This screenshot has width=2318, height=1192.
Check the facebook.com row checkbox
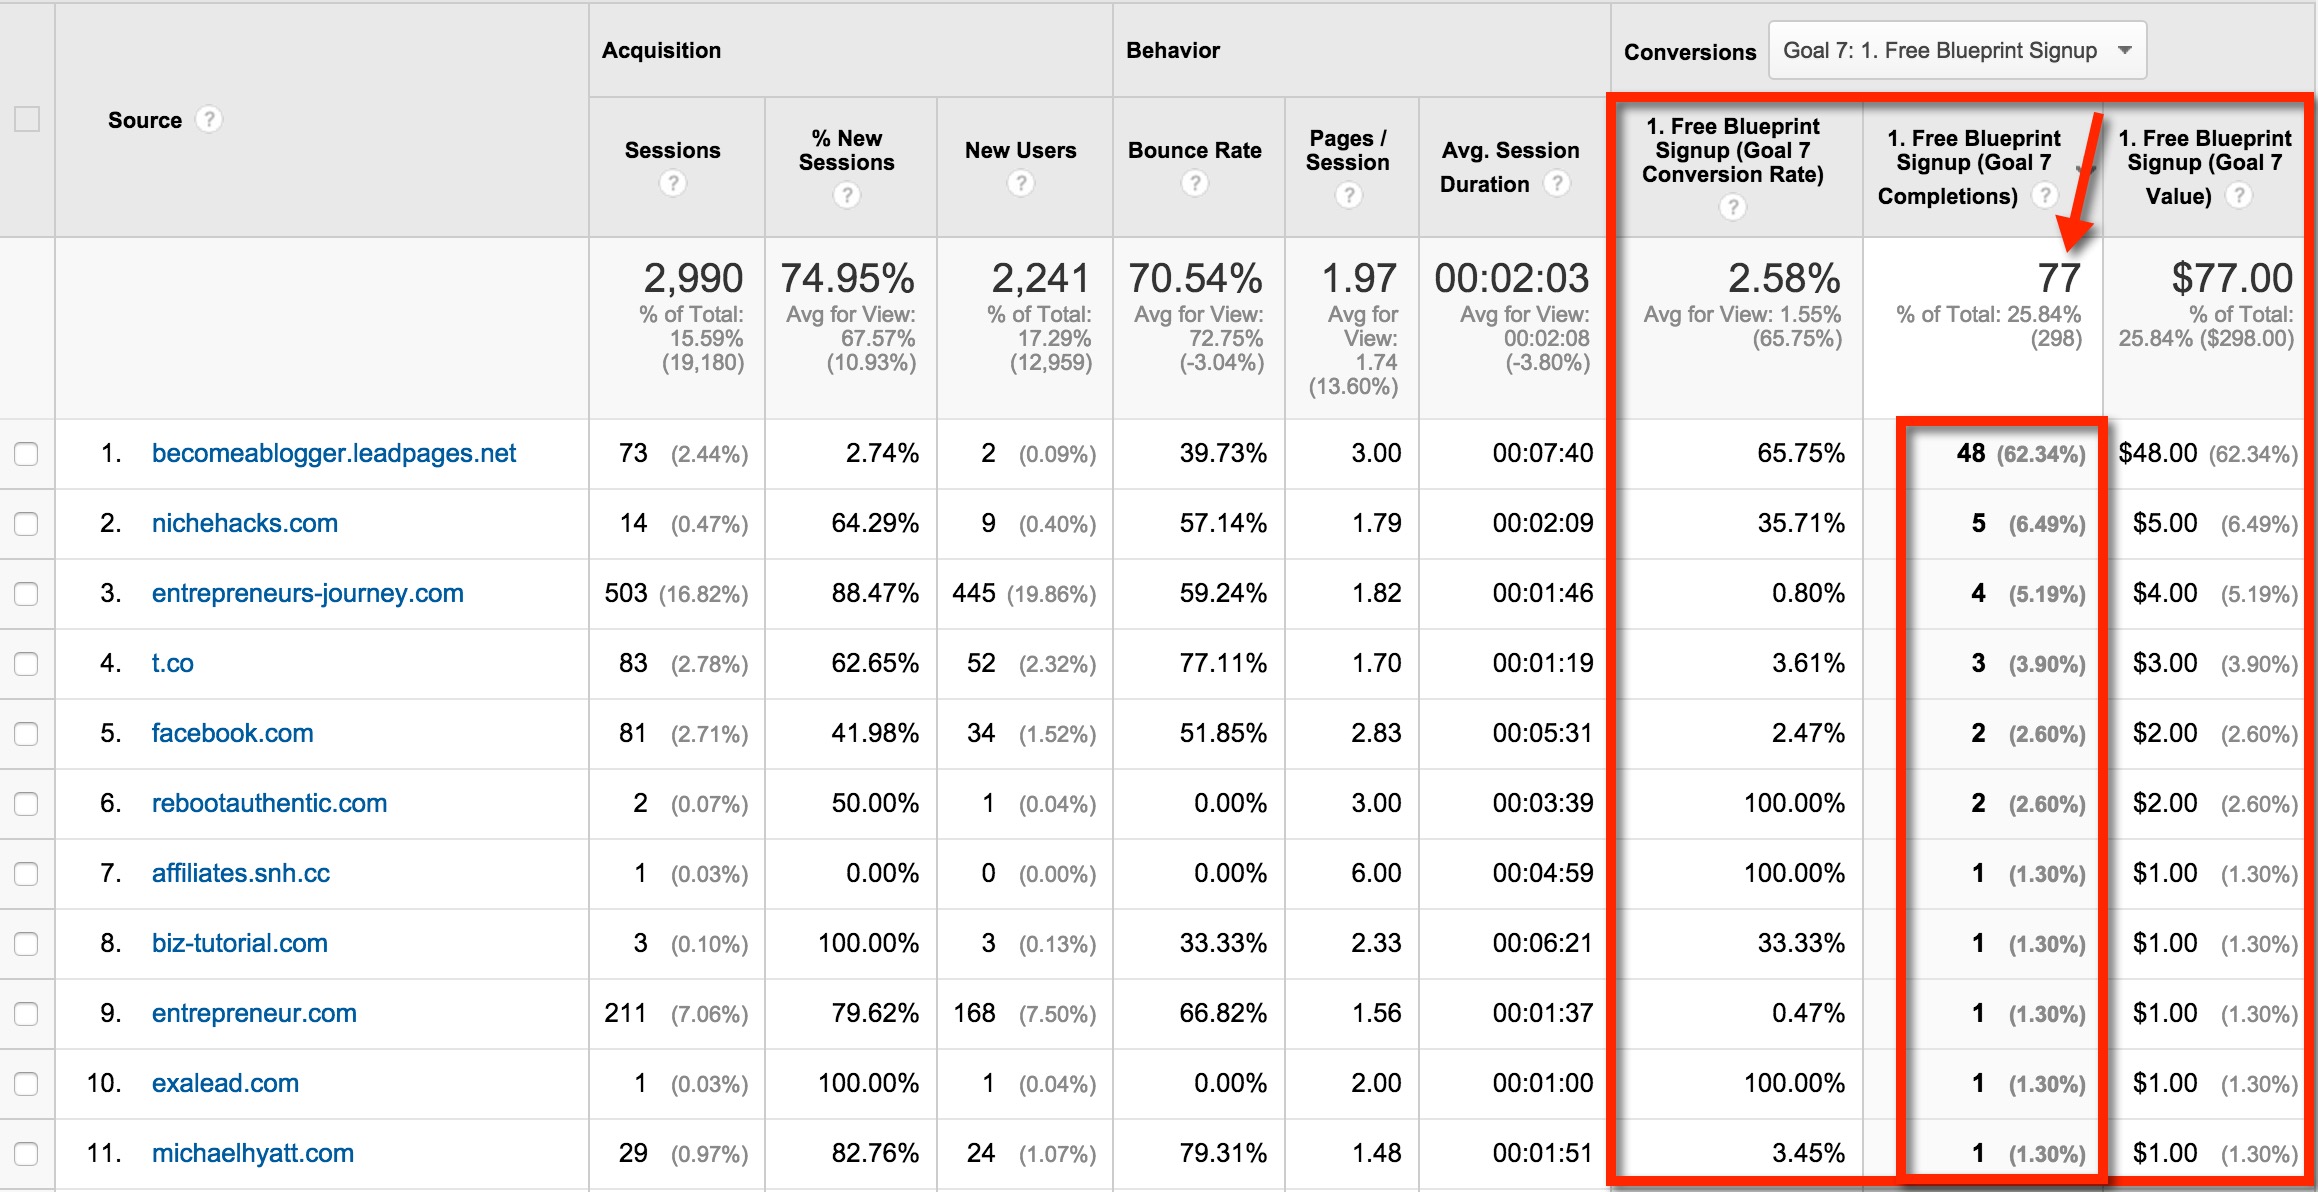pyautogui.click(x=26, y=734)
